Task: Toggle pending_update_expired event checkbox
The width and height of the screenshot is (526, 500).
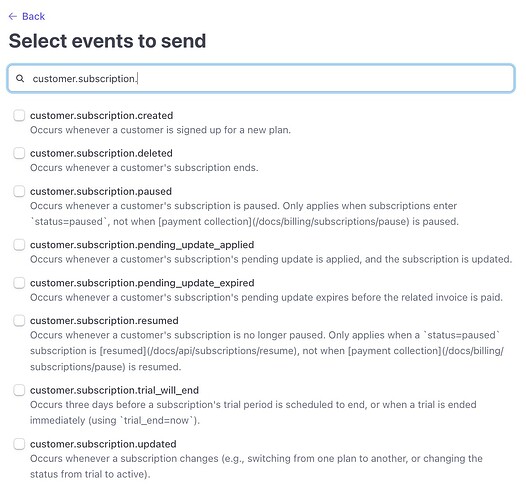Action: [x=19, y=283]
